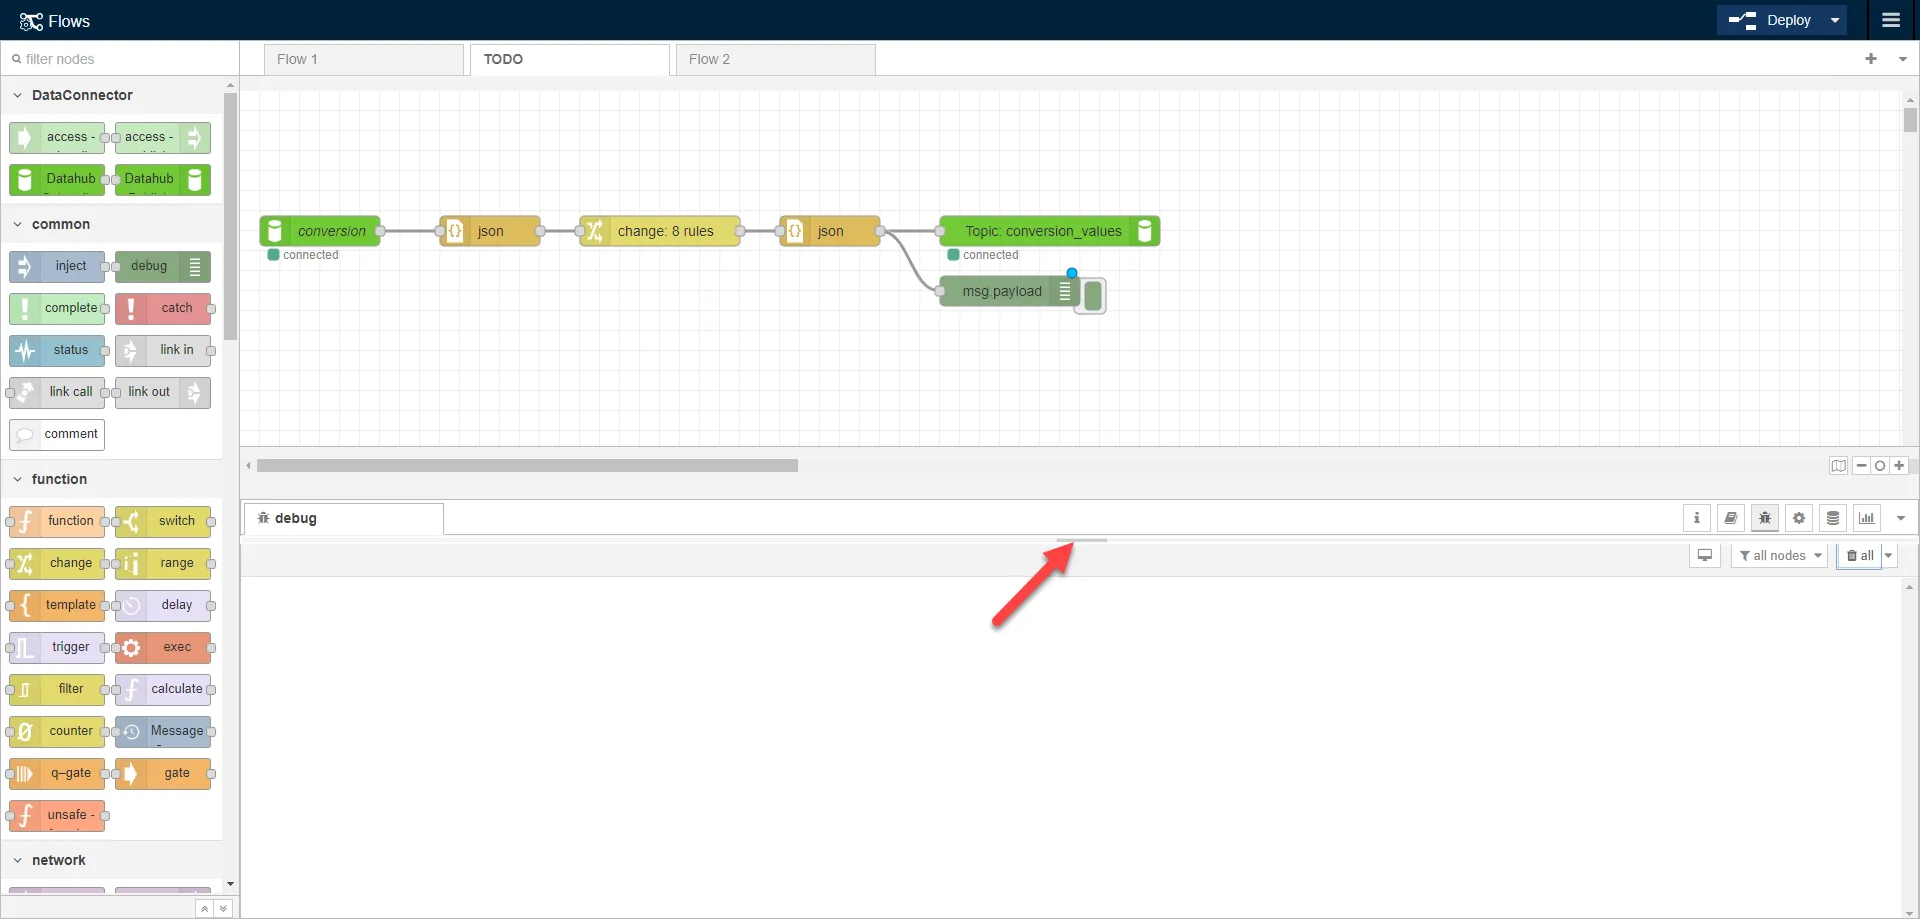1920x919 pixels.
Task: Select the change: 8 rules node
Action: (x=660, y=231)
